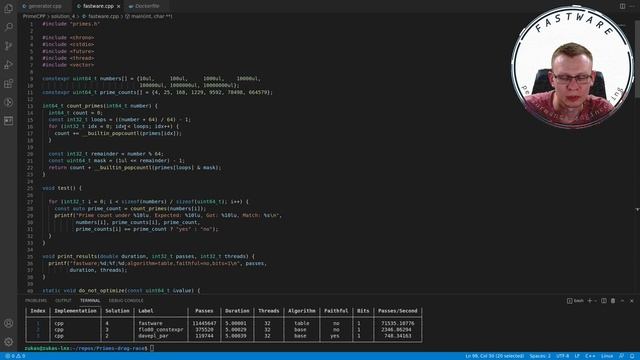Click the feedback icon in status bar
The image size is (640, 360).
[622, 356]
